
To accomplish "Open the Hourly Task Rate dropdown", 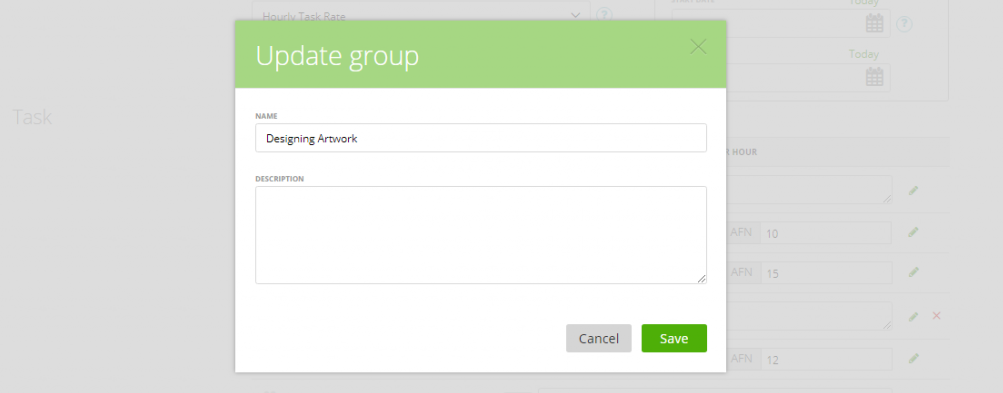I will (420, 15).
